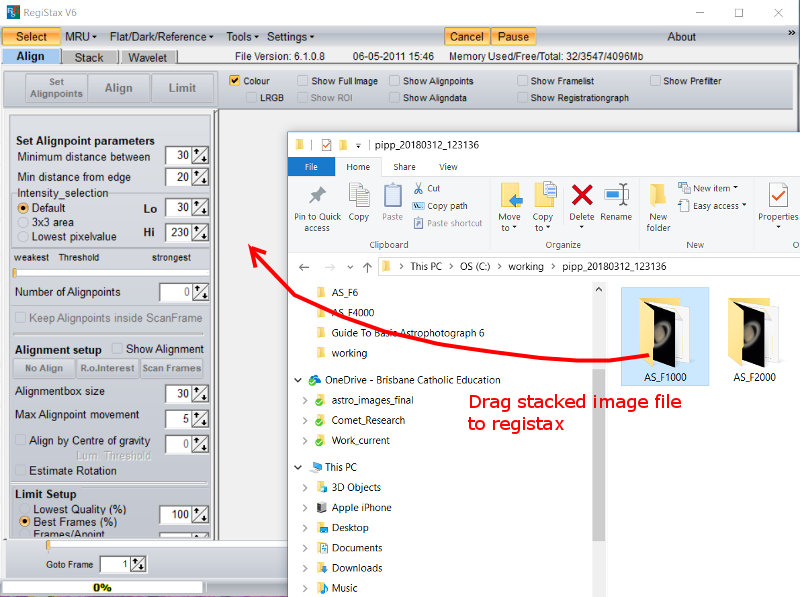Click the Select button in RegiStax
Screen dimensions: 800x597
pyautogui.click(x=31, y=37)
